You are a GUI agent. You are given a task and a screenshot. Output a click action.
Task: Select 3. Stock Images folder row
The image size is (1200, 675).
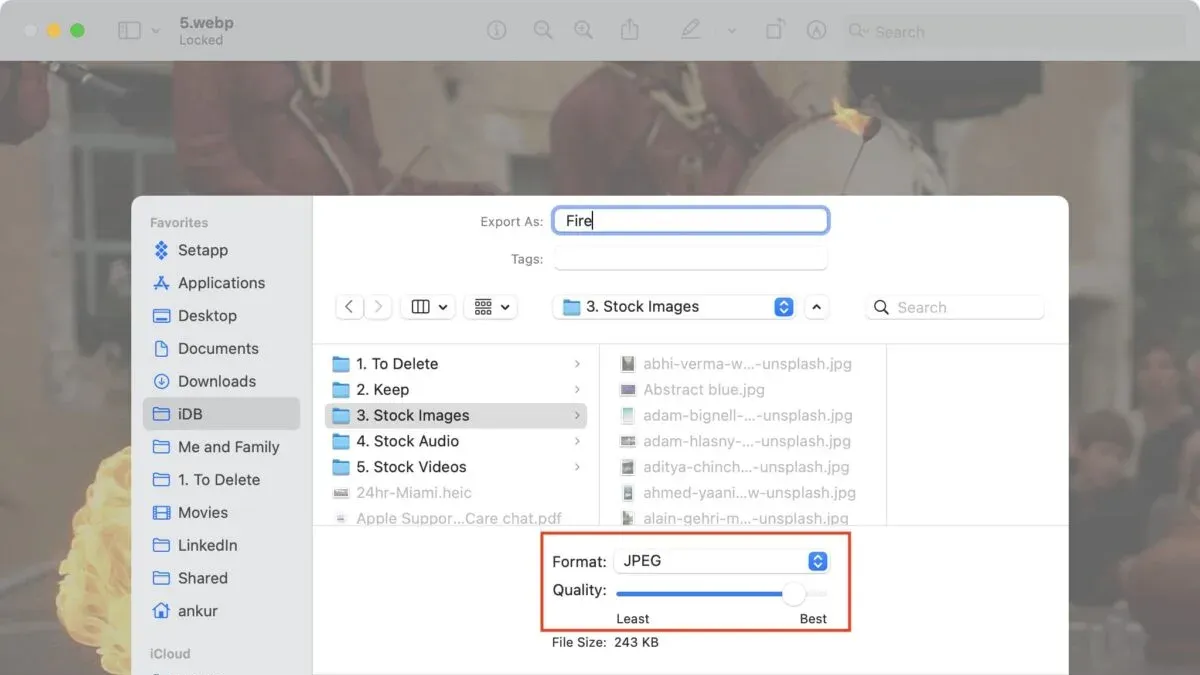coord(456,415)
